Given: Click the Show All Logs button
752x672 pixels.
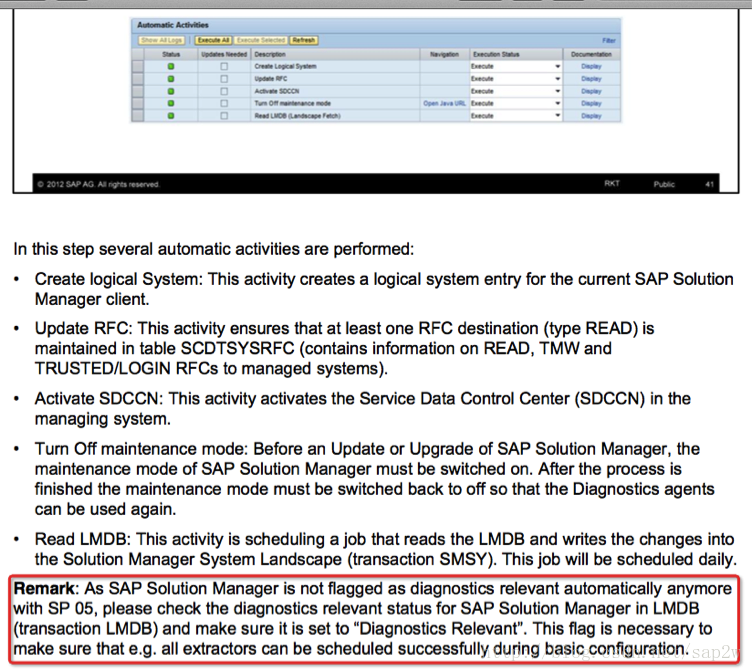Looking at the screenshot, I should pos(162,40).
